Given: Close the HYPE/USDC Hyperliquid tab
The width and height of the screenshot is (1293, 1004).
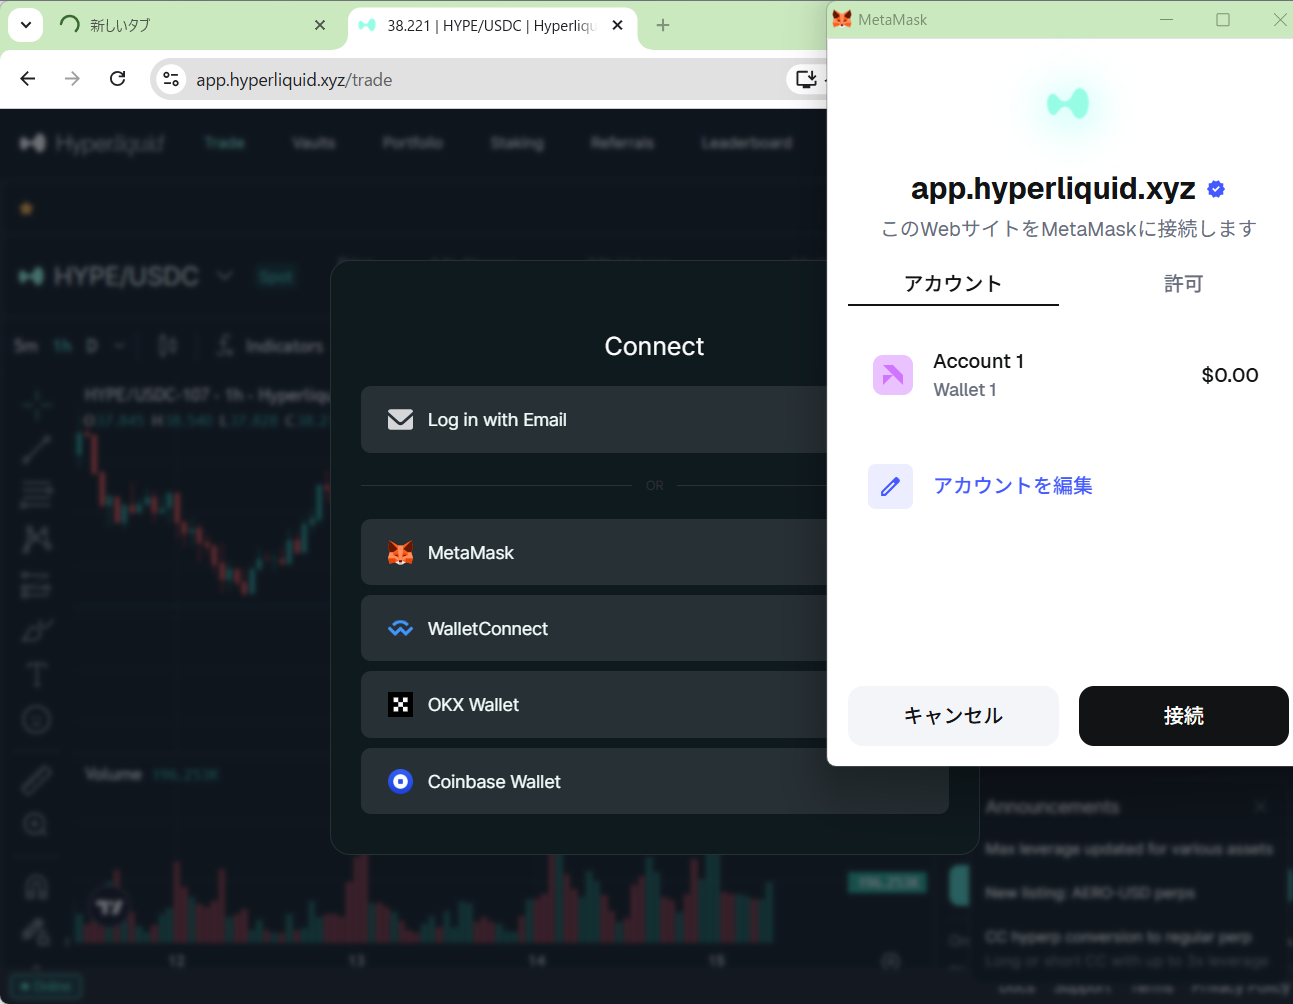Looking at the screenshot, I should tap(618, 25).
